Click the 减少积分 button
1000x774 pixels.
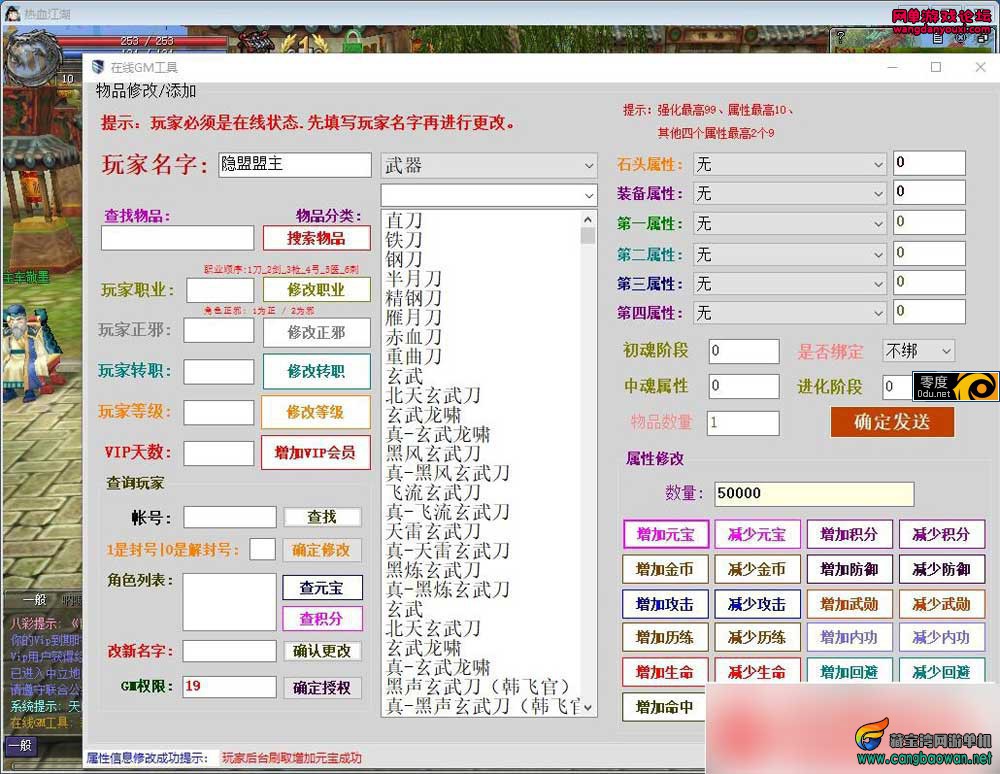click(x=941, y=534)
